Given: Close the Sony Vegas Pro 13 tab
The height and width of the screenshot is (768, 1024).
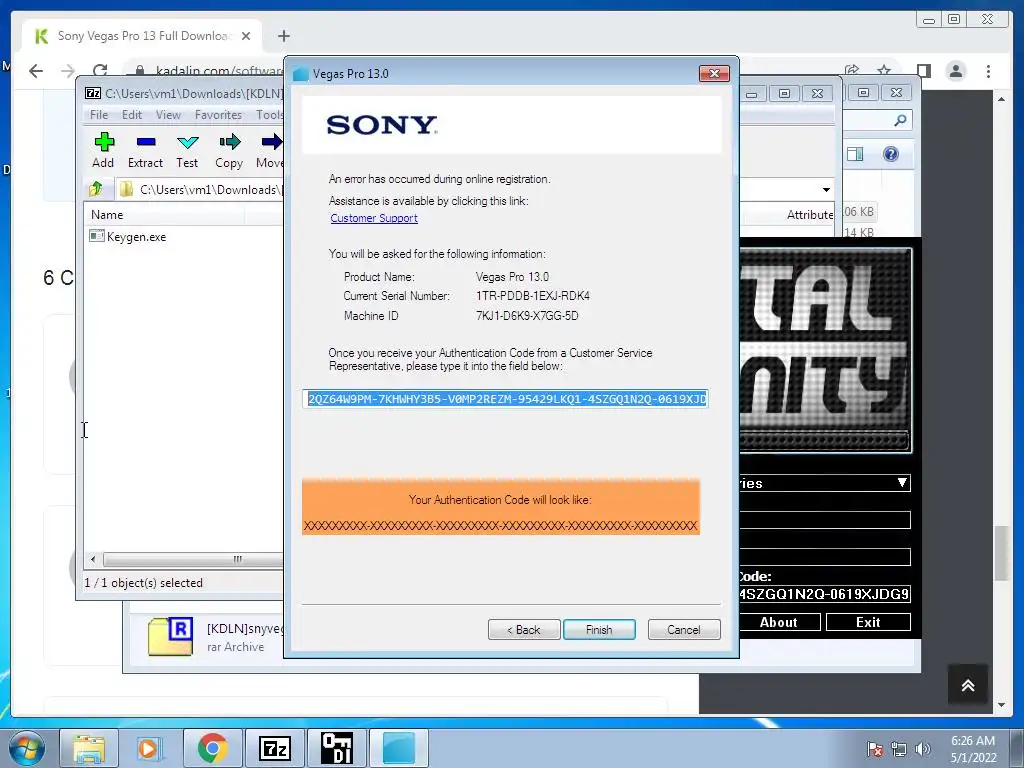Looking at the screenshot, I should 246,36.
